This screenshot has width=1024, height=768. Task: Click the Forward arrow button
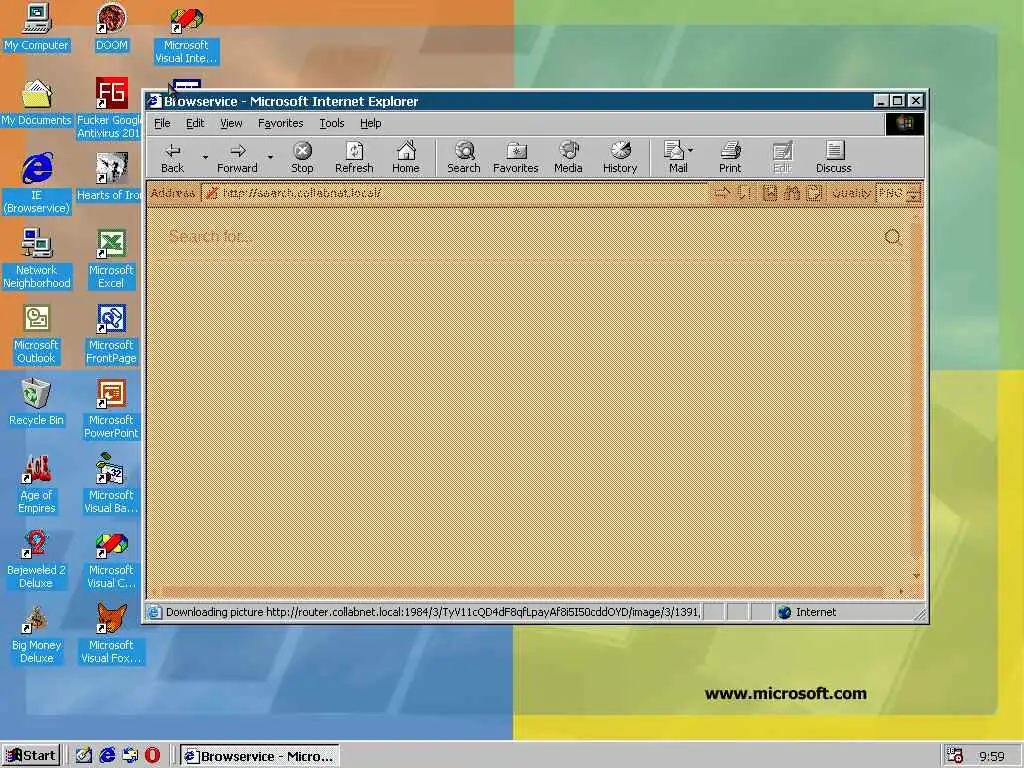[x=237, y=158]
